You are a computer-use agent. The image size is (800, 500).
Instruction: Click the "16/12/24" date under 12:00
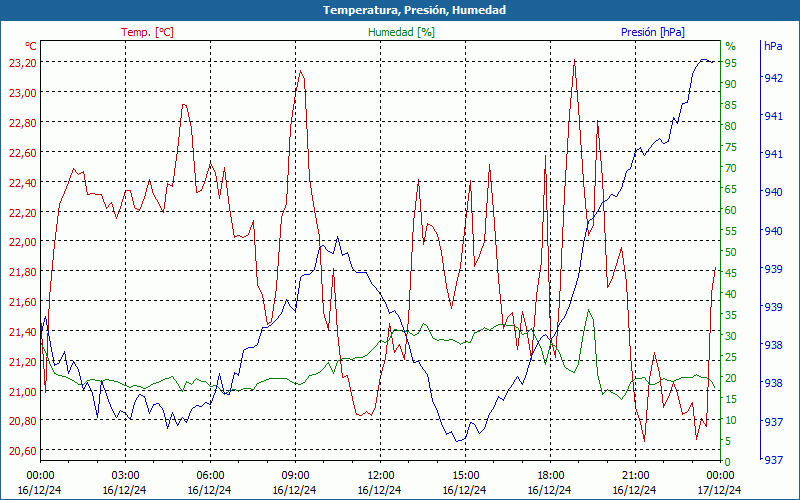point(380,490)
